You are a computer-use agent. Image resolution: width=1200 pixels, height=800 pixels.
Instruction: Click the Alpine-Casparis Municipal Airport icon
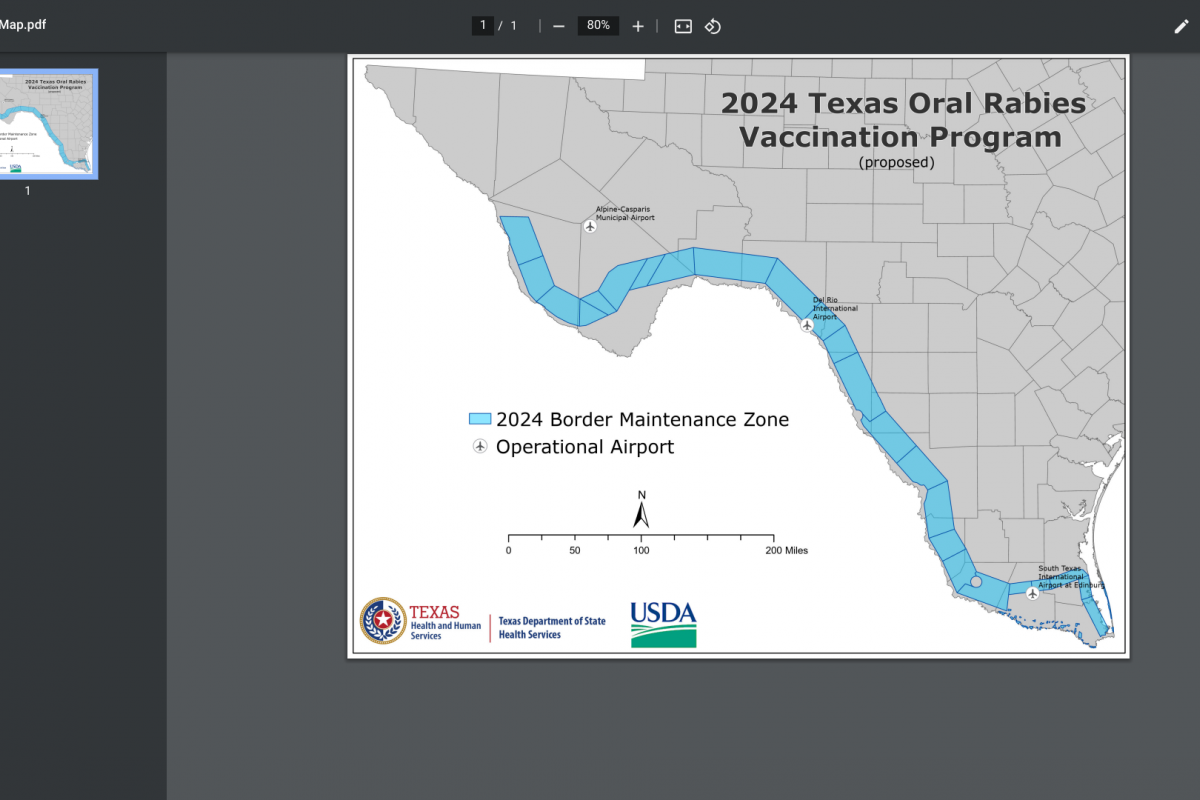pyautogui.click(x=590, y=227)
